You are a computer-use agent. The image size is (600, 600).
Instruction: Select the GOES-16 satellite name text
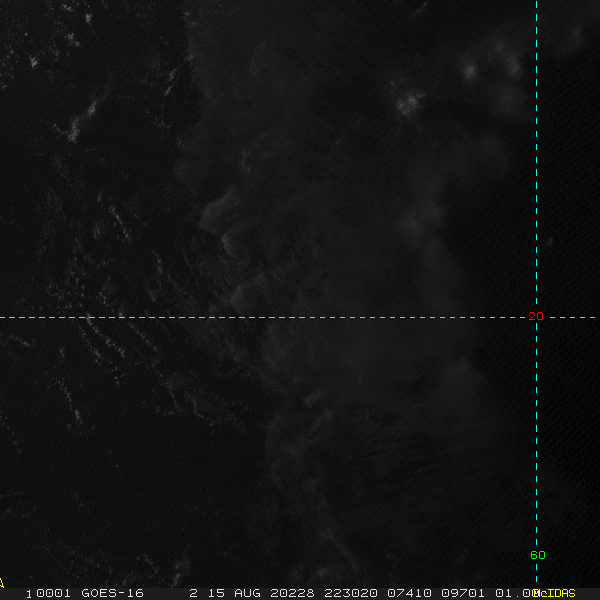pos(112,593)
